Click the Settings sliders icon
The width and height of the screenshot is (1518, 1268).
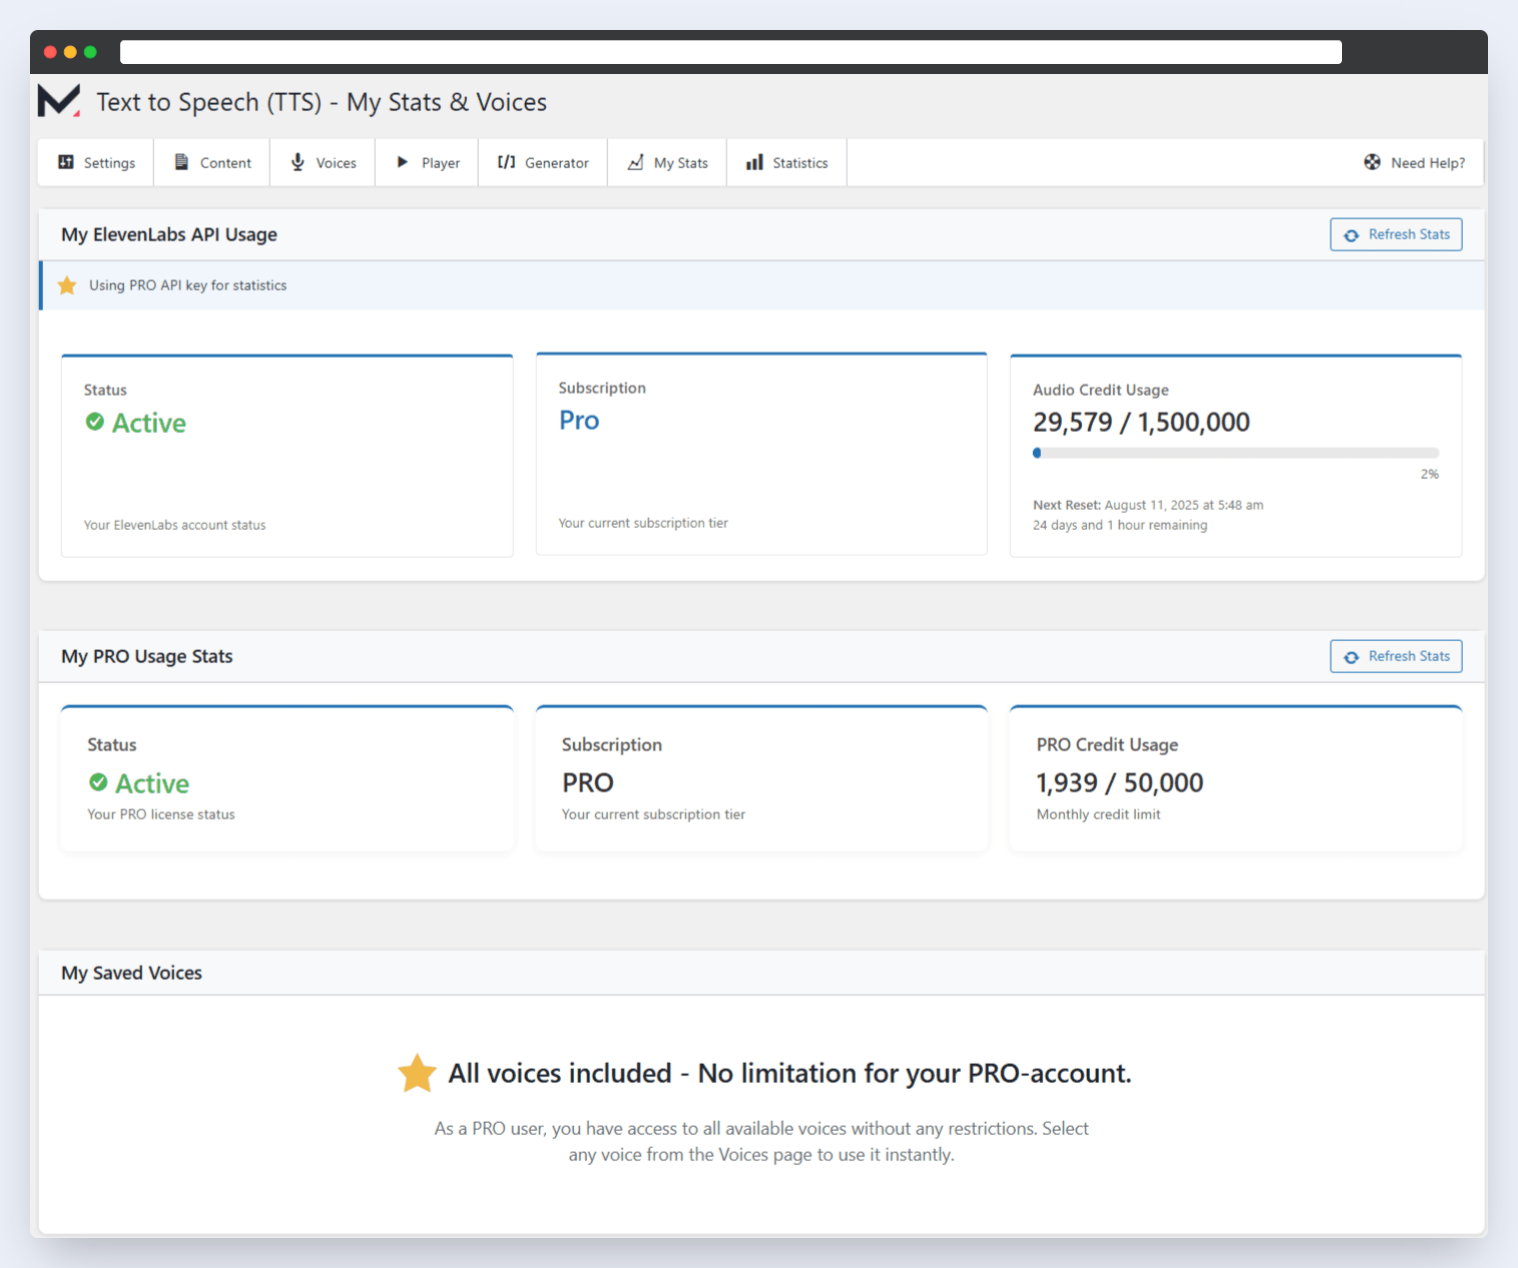tap(66, 162)
